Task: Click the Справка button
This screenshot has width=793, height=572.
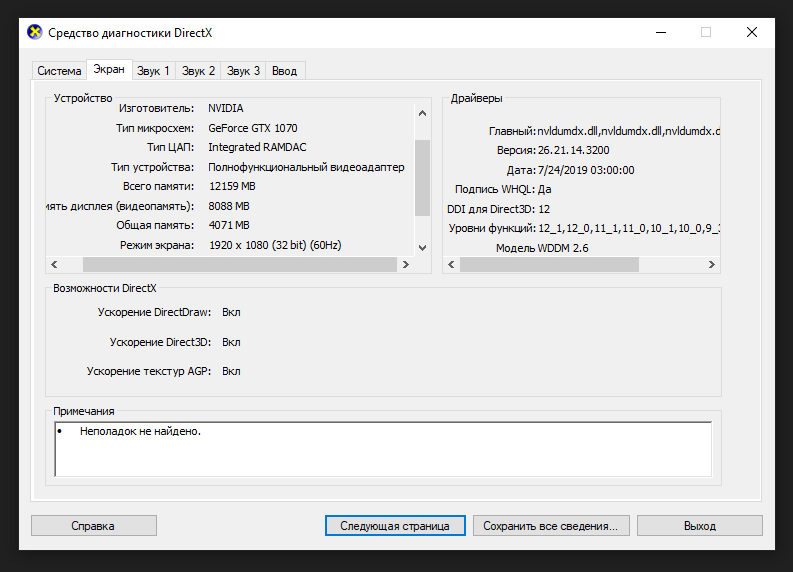Action: (x=94, y=525)
